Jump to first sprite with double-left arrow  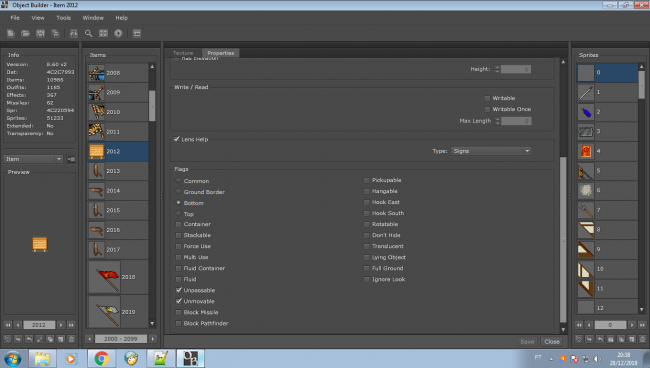pyautogui.click(x=579, y=325)
